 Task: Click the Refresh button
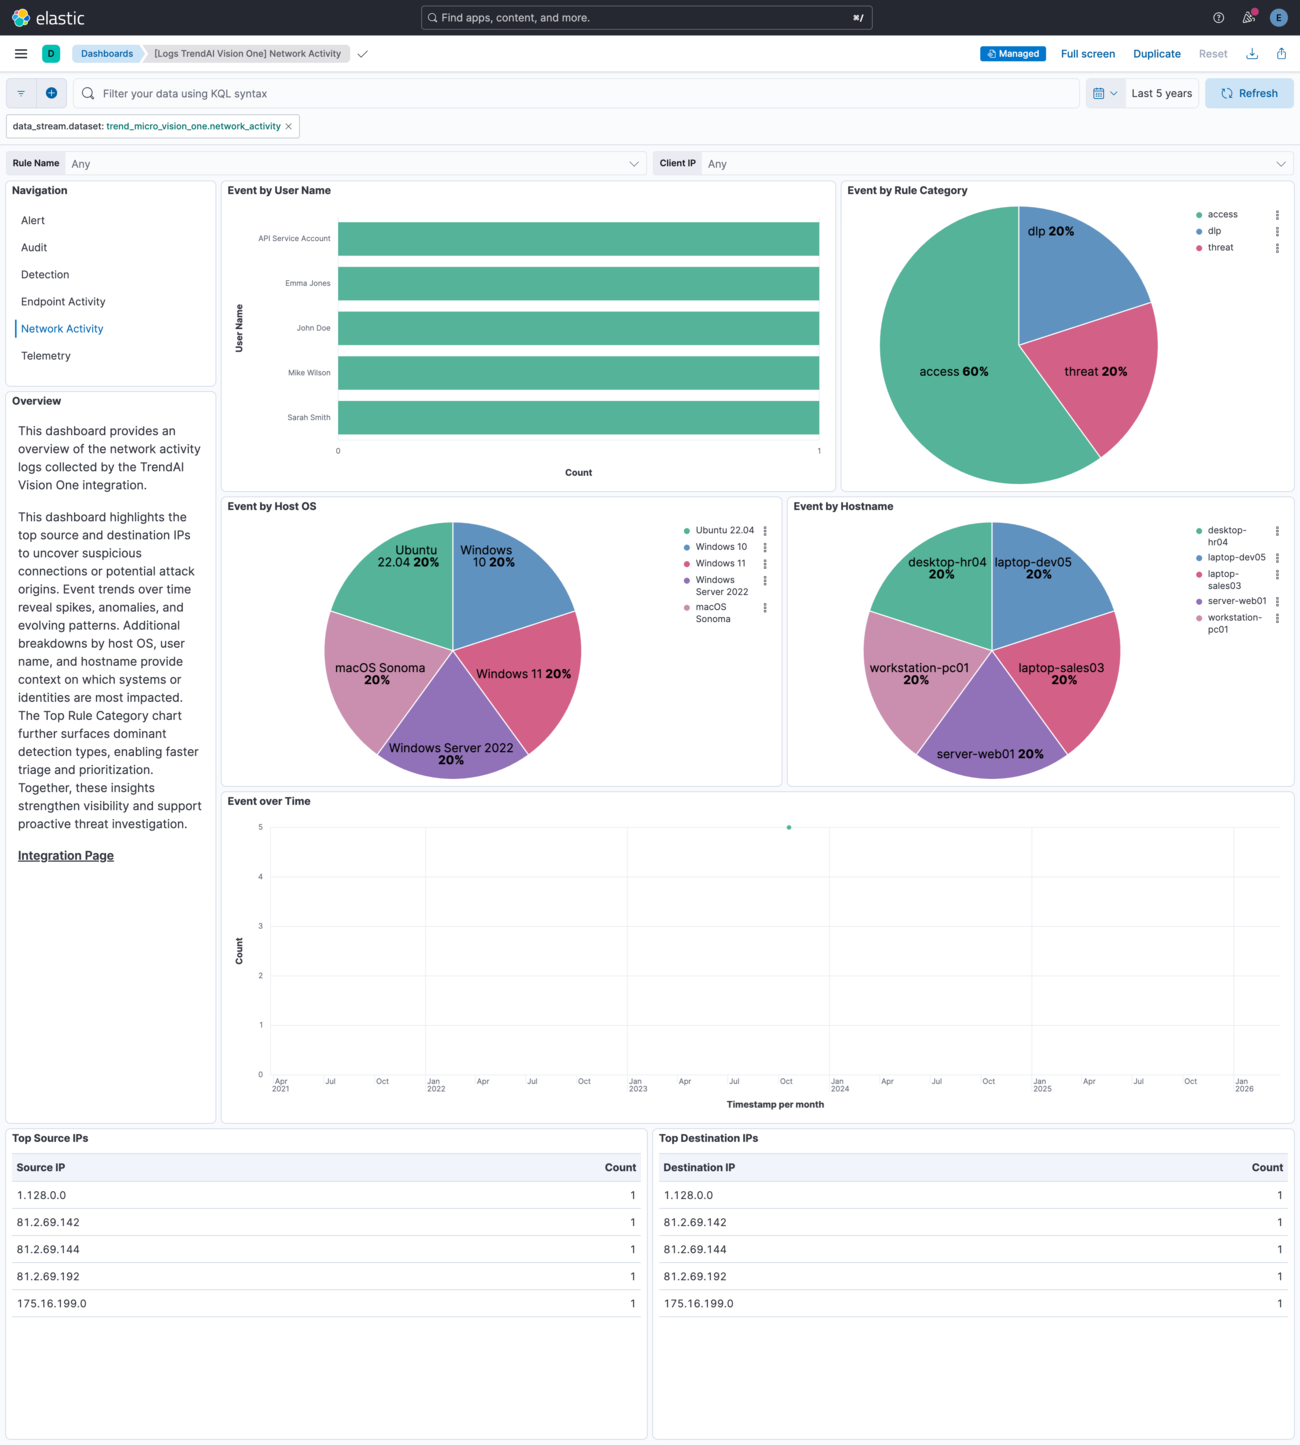[x=1249, y=93]
